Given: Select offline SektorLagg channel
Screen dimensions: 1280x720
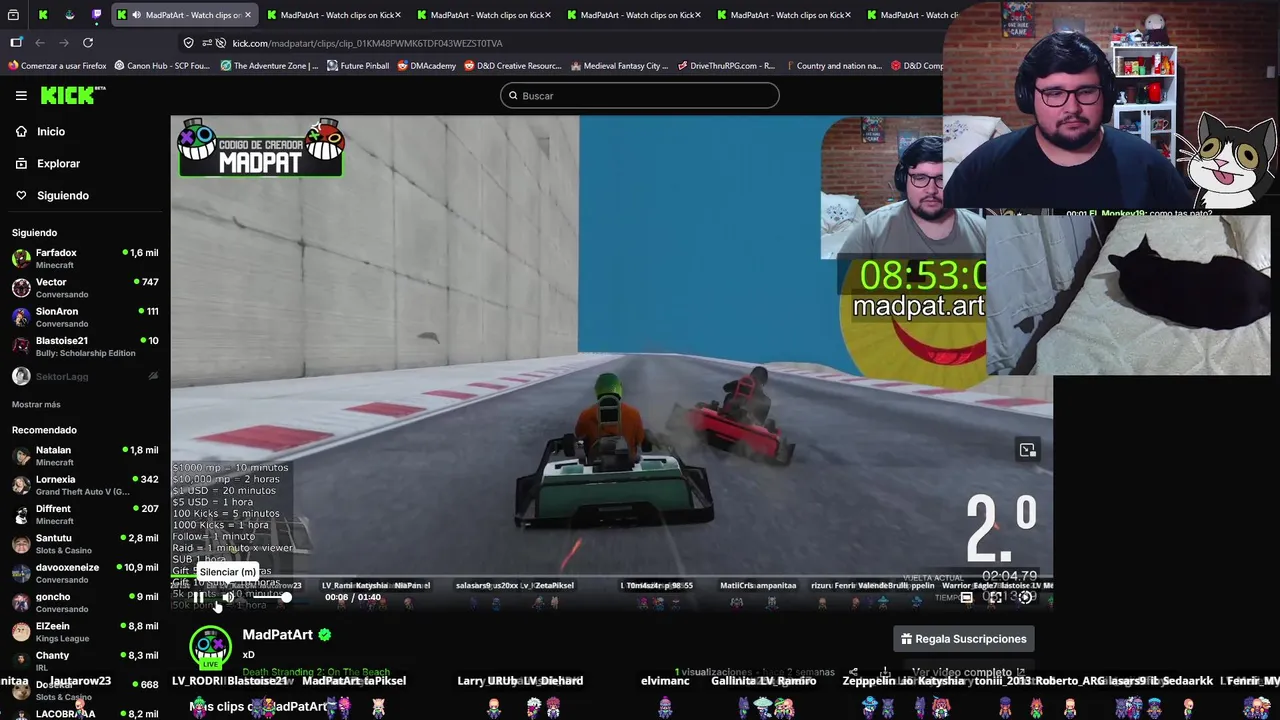Looking at the screenshot, I should (x=85, y=376).
